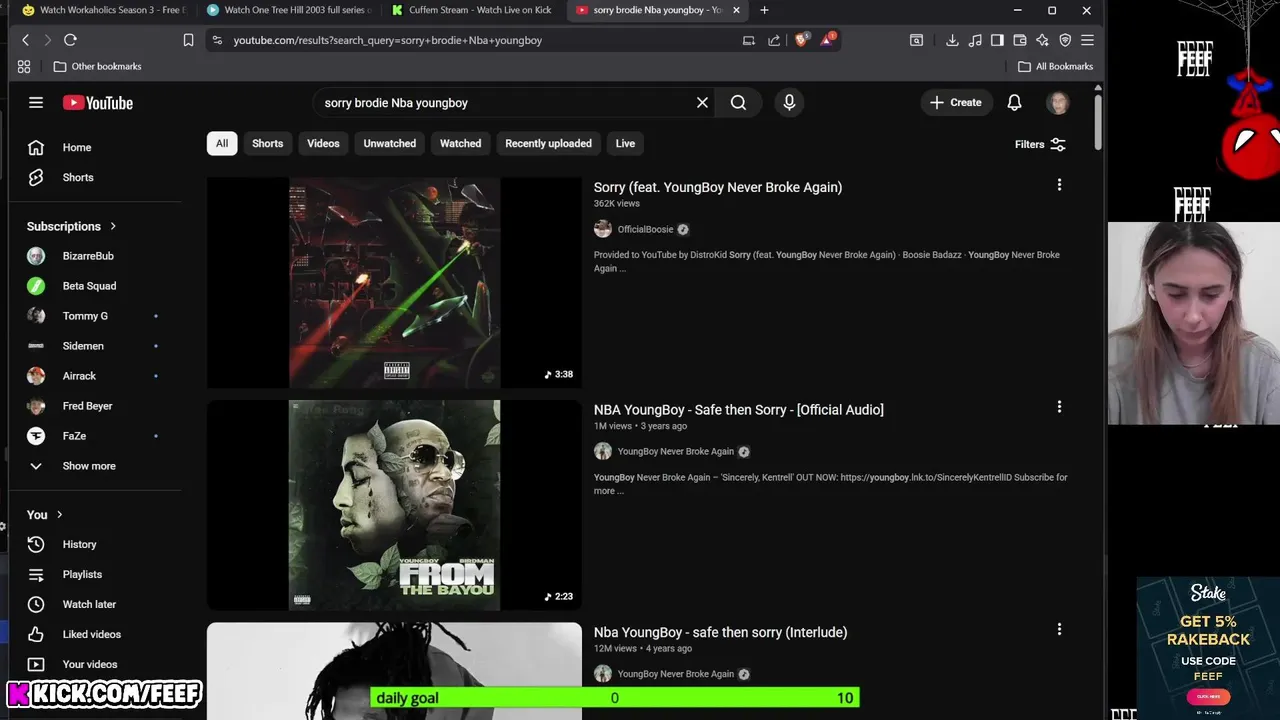
Task: Open History in the sidebar
Action: pos(79,544)
